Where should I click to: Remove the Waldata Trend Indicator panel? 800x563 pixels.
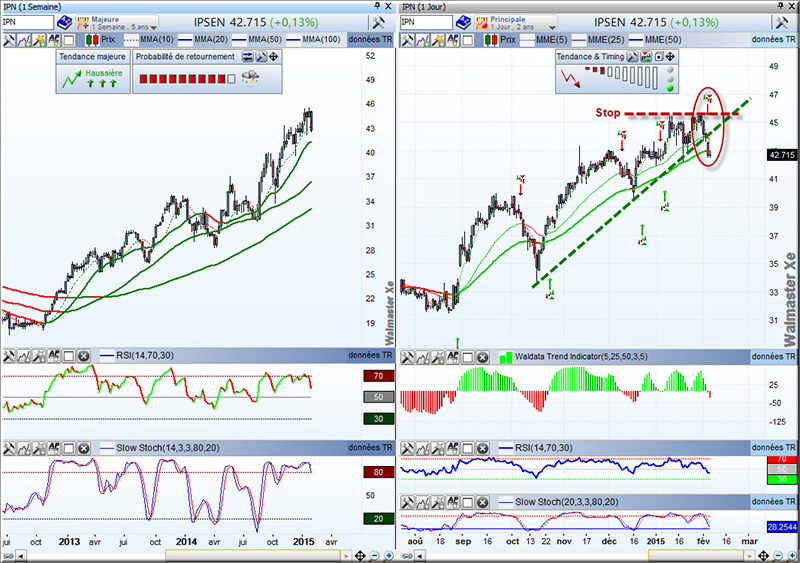coord(482,357)
